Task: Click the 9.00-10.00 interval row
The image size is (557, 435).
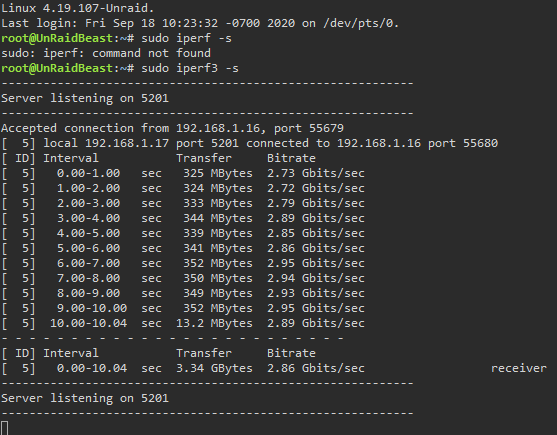Action: 183,308
